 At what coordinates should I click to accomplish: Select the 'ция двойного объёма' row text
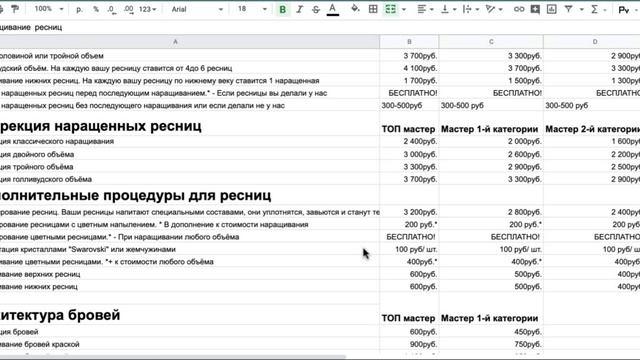click(37, 154)
